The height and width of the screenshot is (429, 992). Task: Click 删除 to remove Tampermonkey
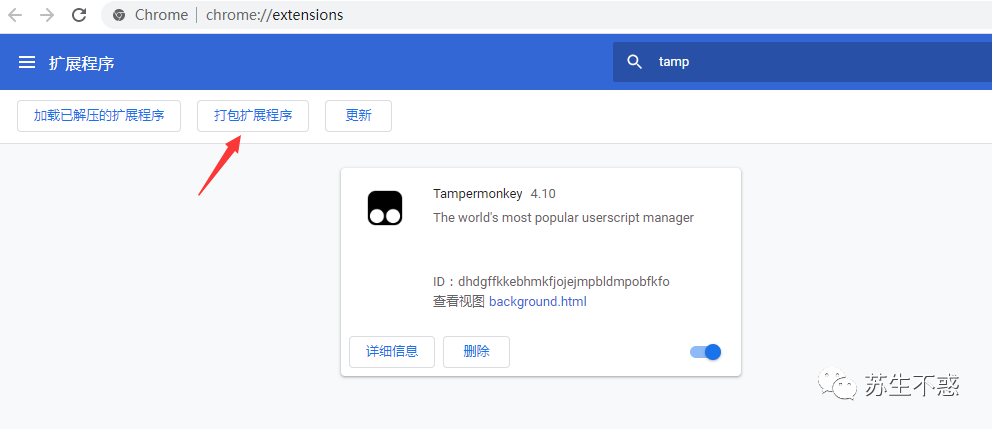(x=476, y=352)
